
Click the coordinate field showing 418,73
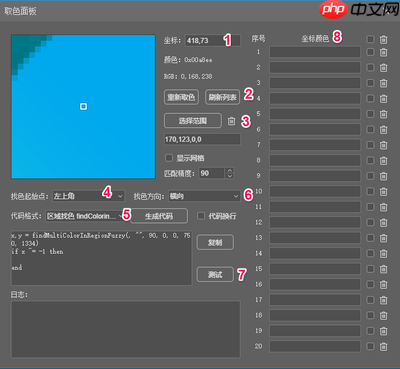click(x=213, y=41)
